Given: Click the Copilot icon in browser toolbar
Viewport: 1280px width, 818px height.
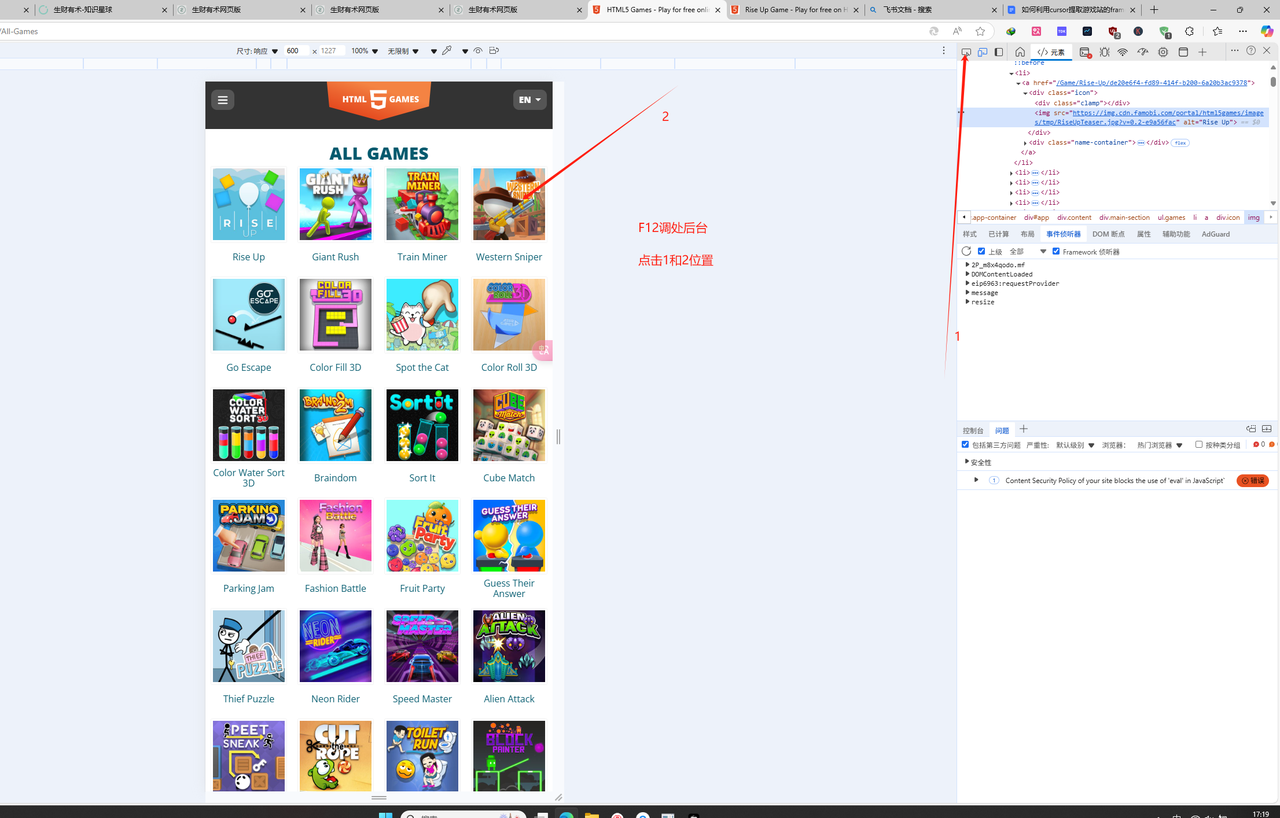Looking at the screenshot, I should [x=1267, y=31].
